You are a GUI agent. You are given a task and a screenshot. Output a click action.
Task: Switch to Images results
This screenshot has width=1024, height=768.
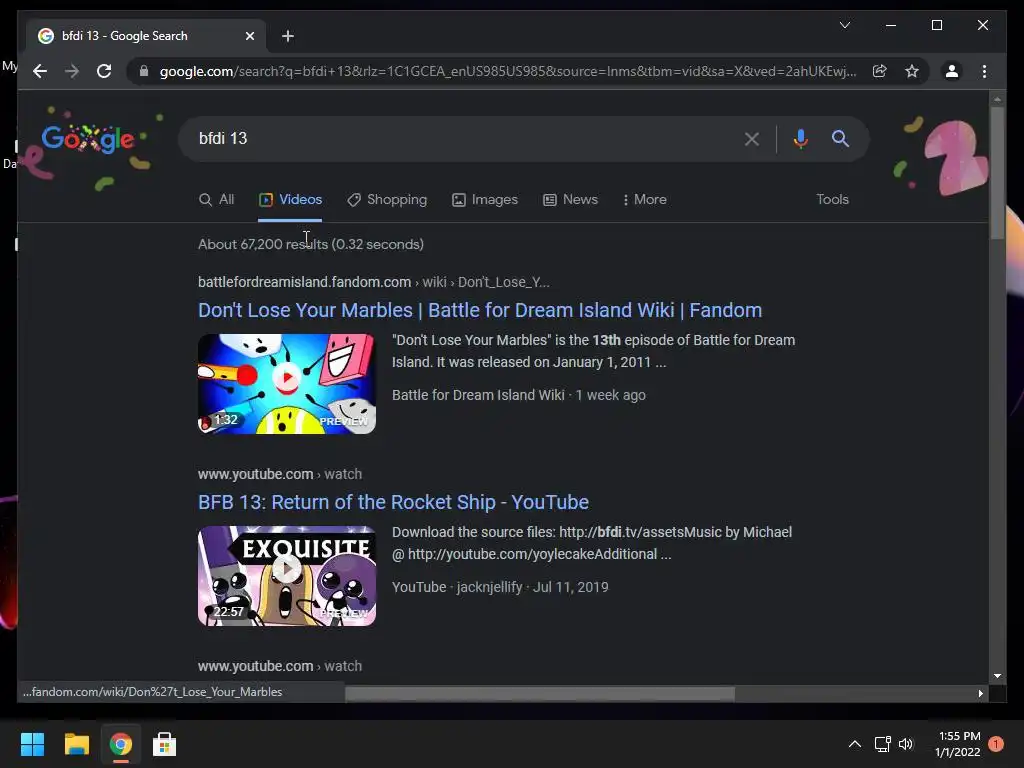485,200
